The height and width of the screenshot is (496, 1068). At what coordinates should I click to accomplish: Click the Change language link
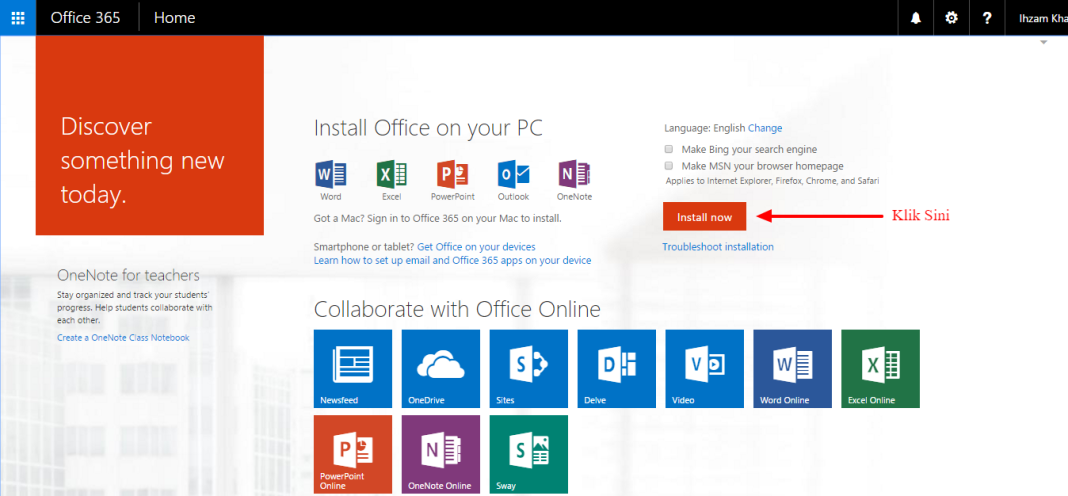[x=765, y=128]
